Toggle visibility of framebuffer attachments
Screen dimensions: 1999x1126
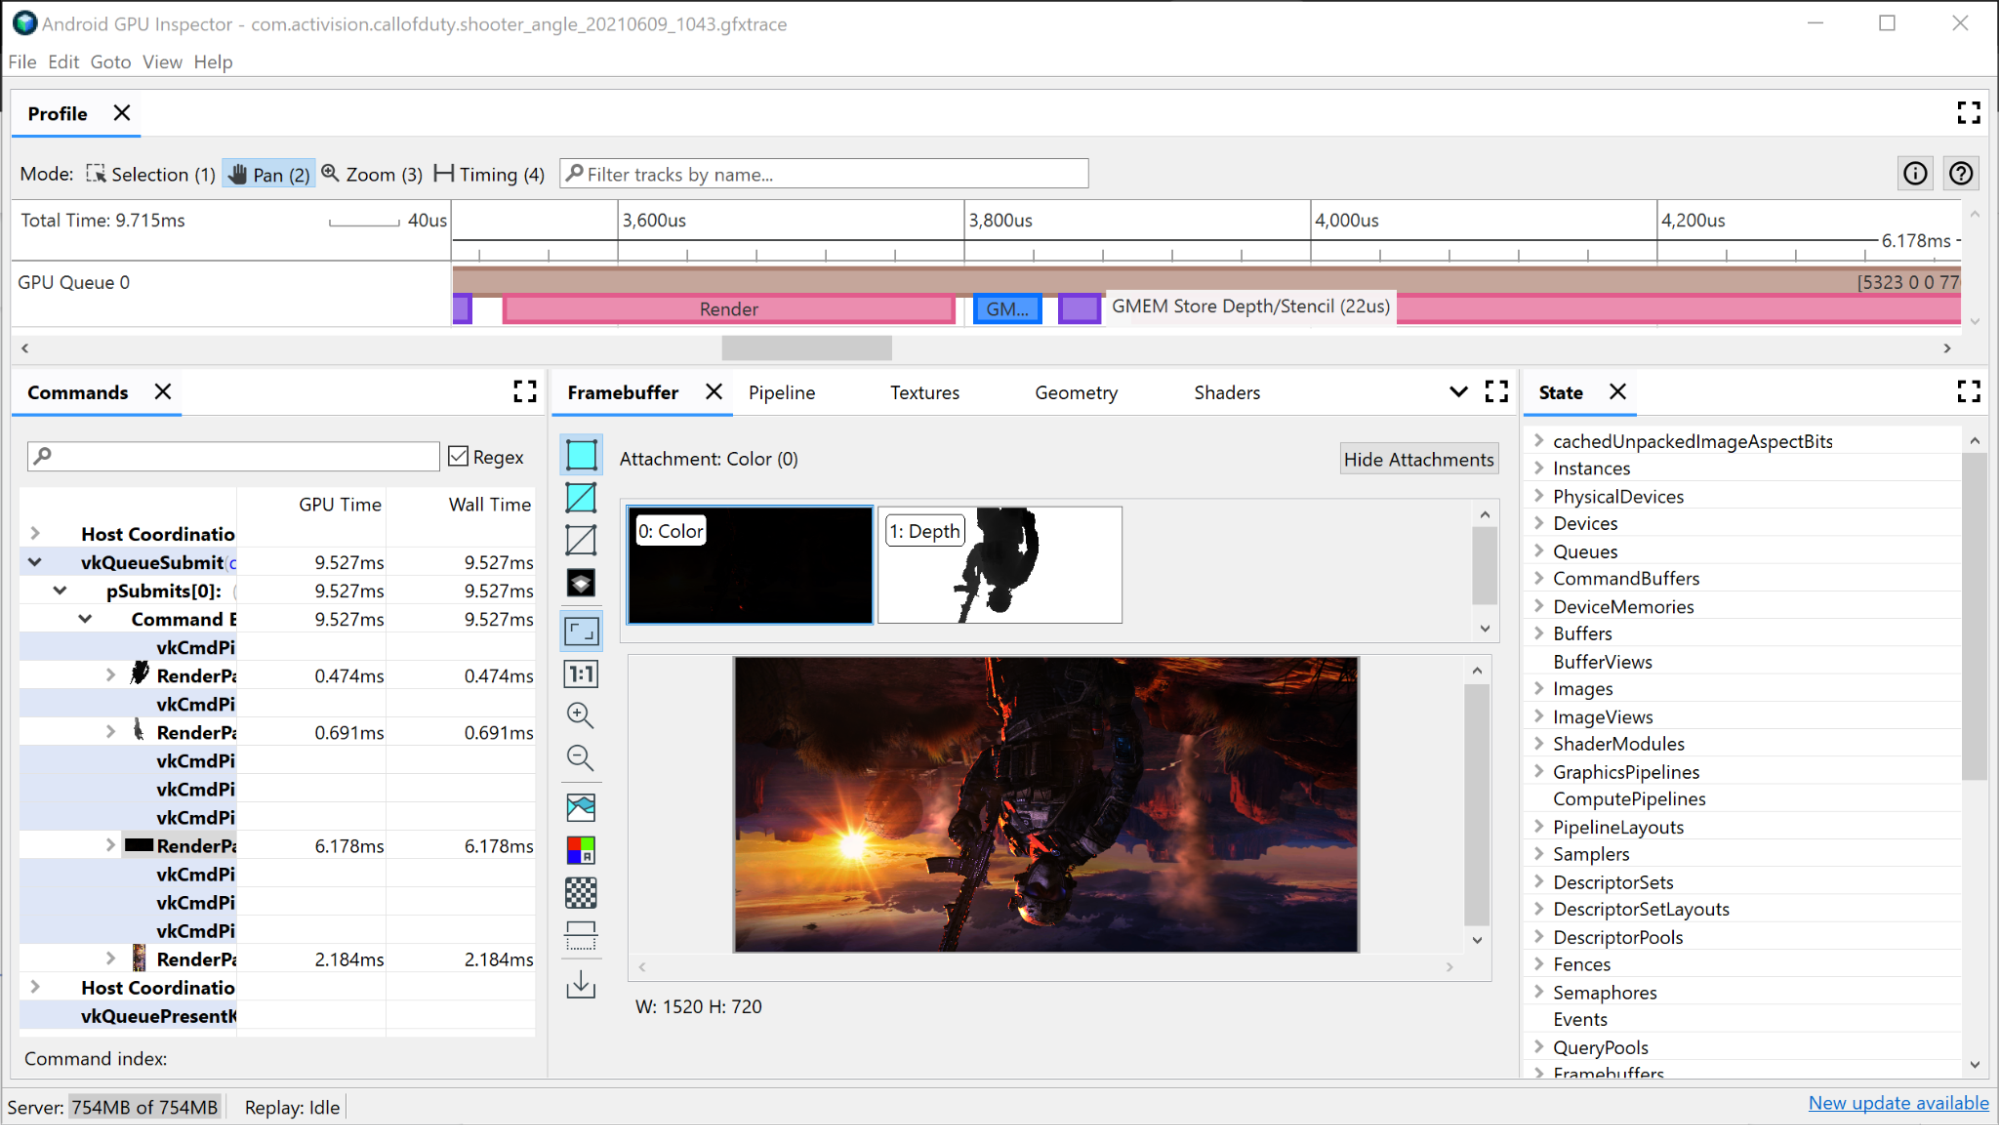[x=1417, y=459]
